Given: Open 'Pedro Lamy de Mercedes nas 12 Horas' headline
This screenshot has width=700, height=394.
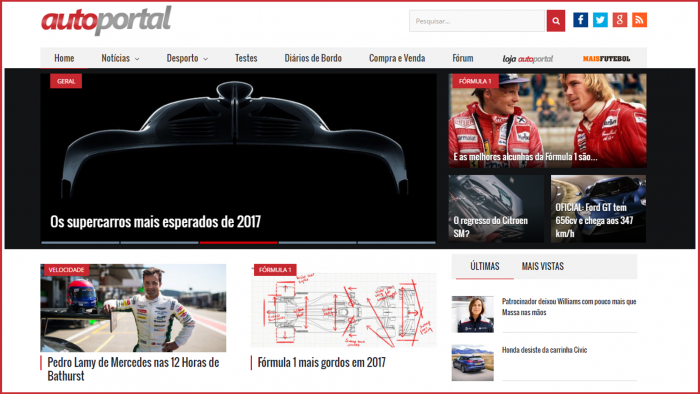Looking at the screenshot, I should (133, 369).
